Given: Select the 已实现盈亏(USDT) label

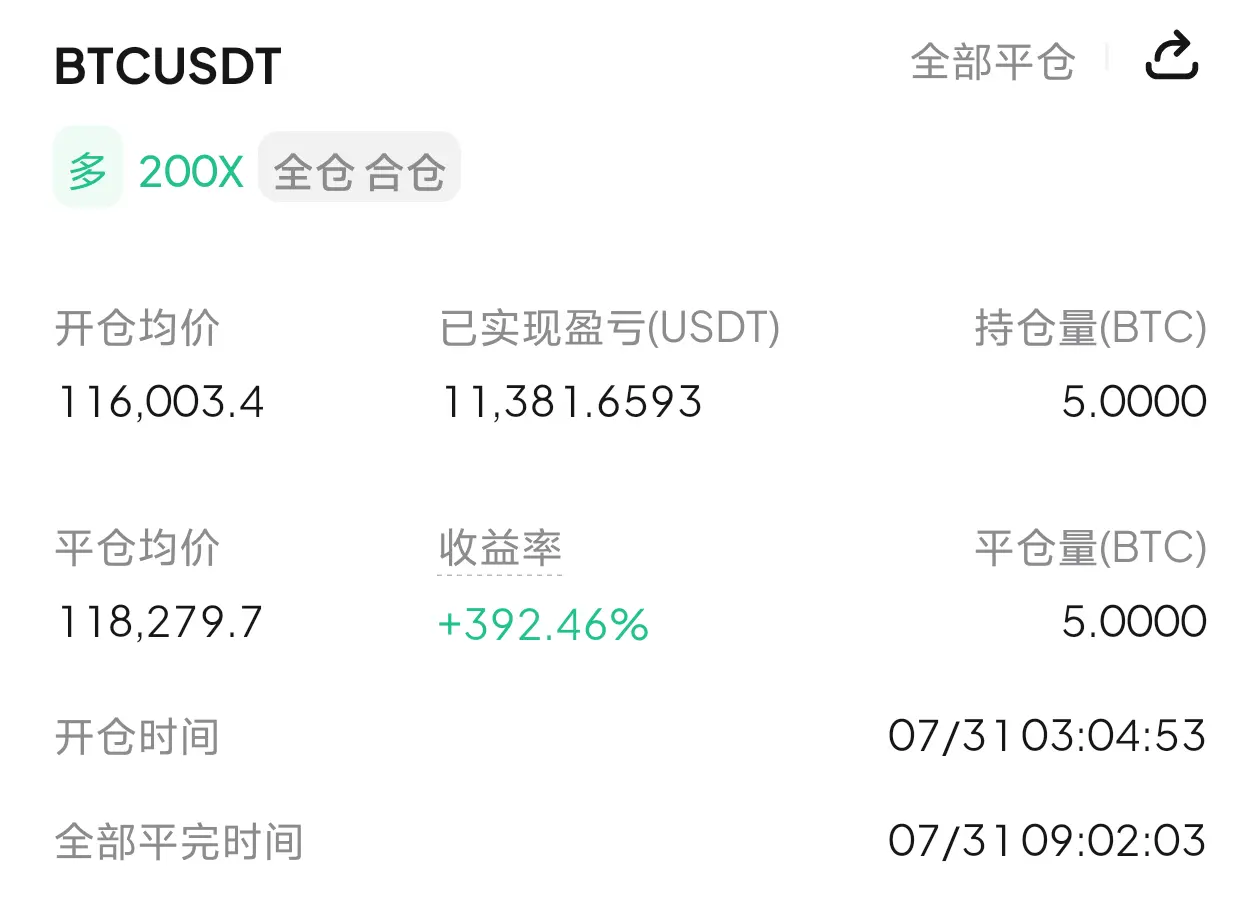Looking at the screenshot, I should tap(610, 328).
